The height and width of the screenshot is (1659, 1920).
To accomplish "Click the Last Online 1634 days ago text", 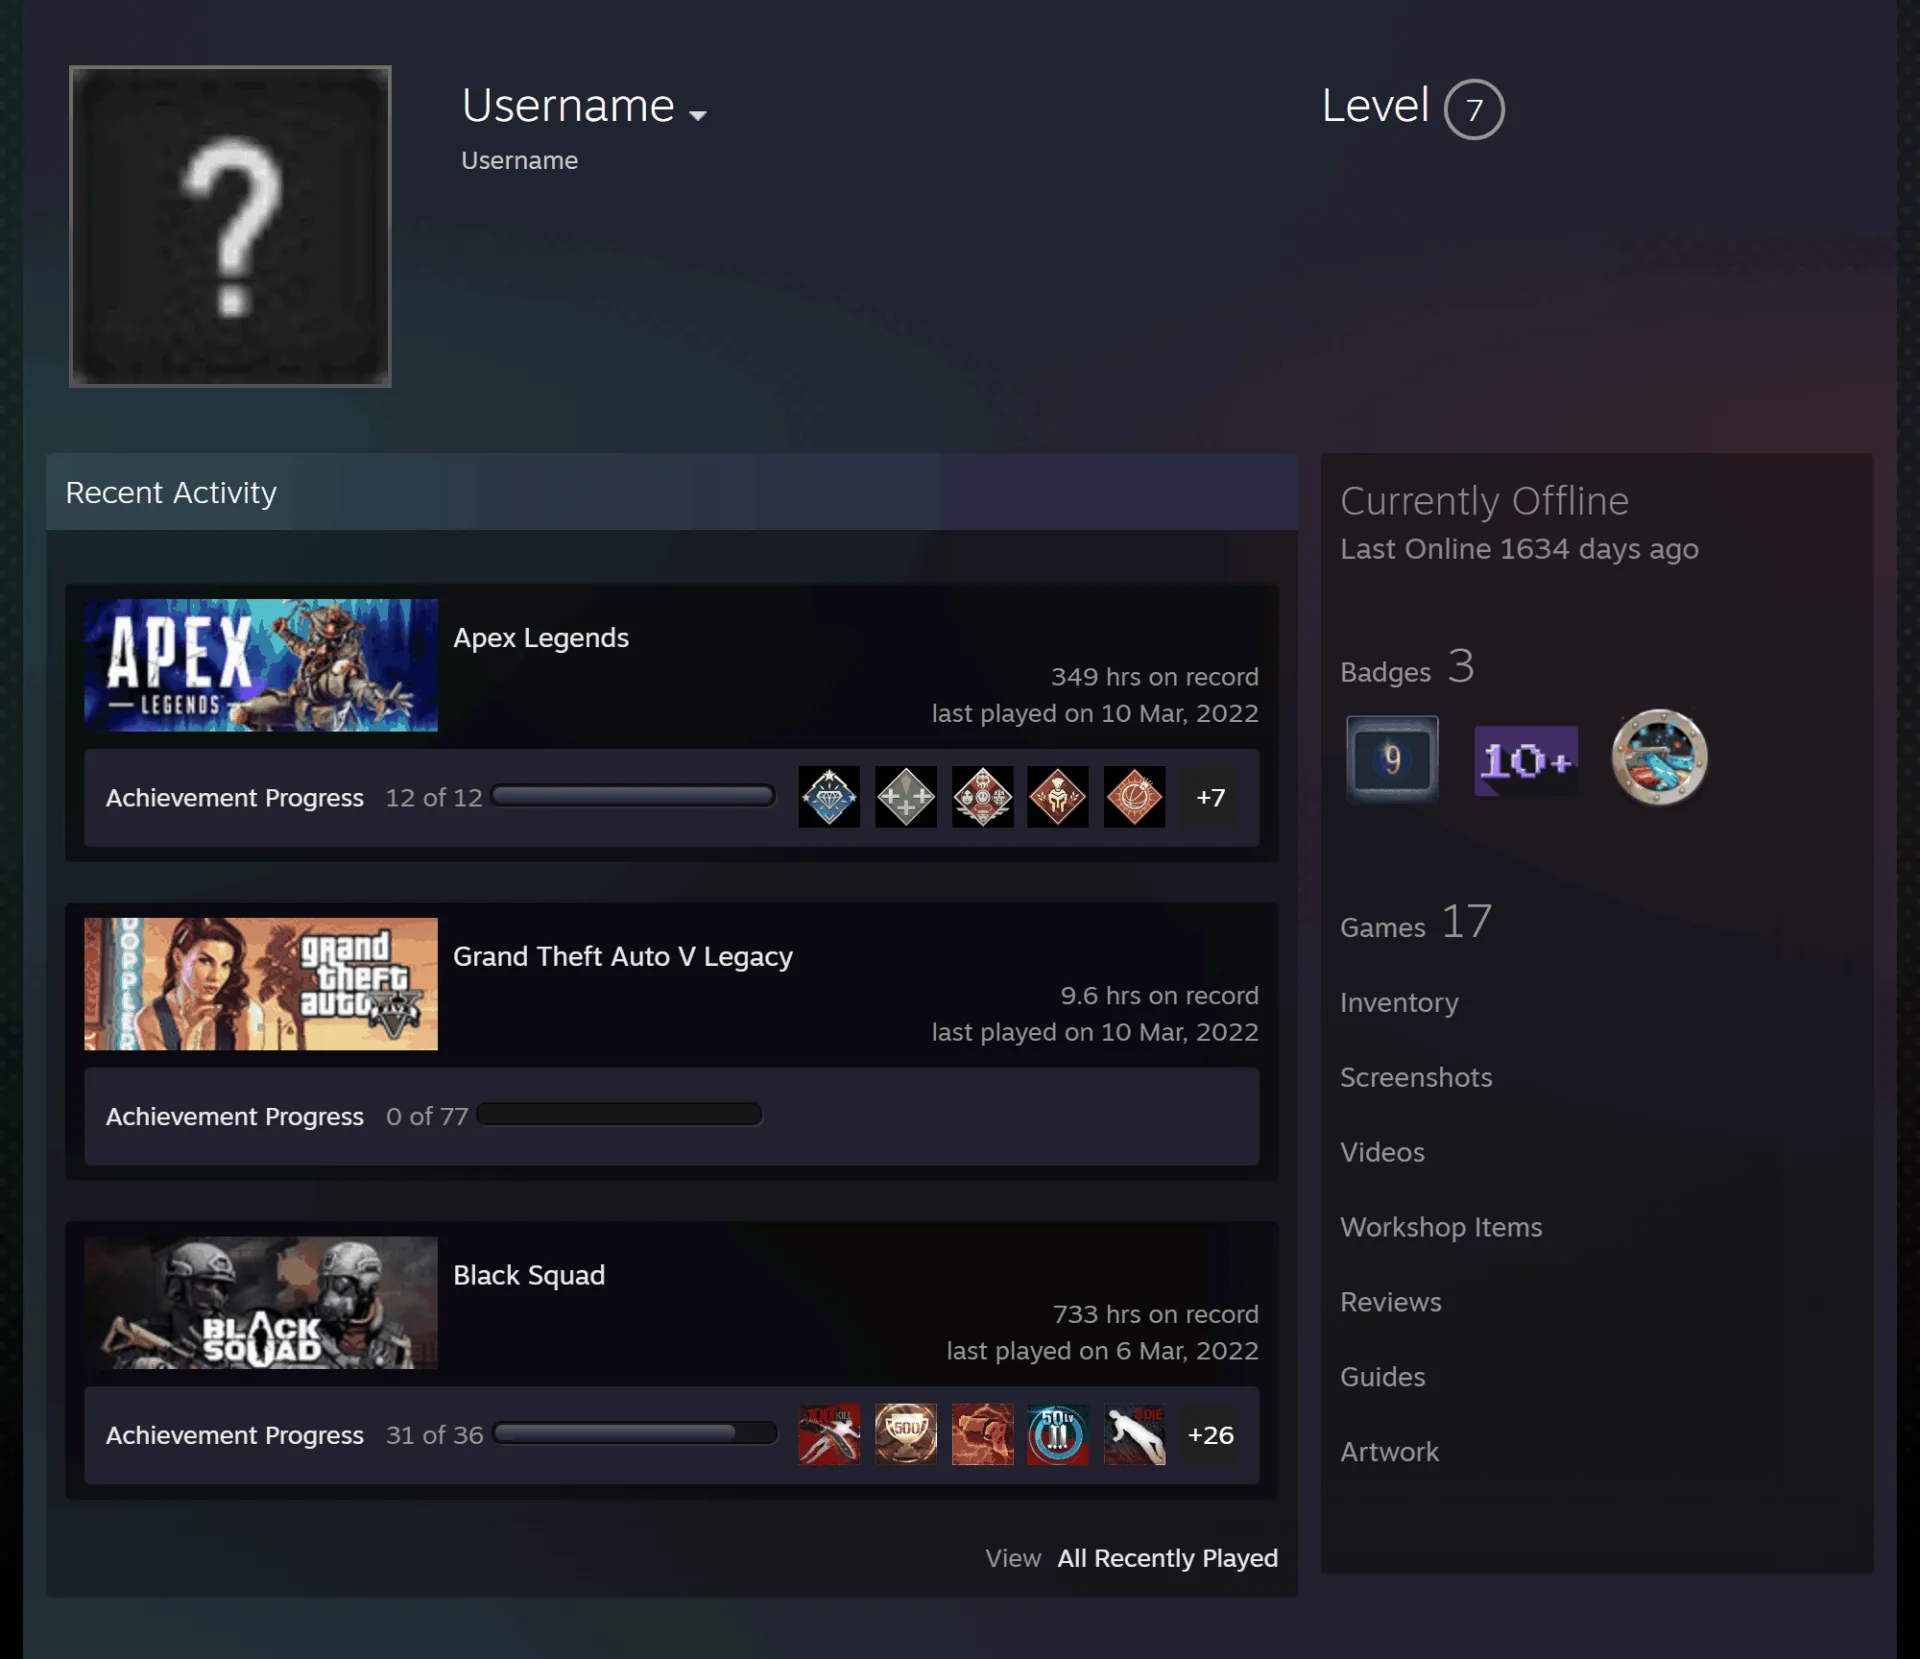I will (x=1519, y=549).
